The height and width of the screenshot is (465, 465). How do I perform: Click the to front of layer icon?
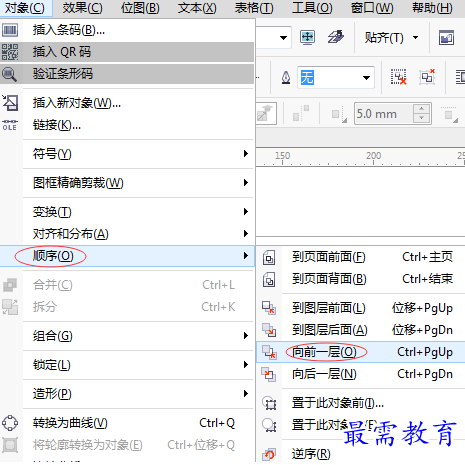point(269,308)
